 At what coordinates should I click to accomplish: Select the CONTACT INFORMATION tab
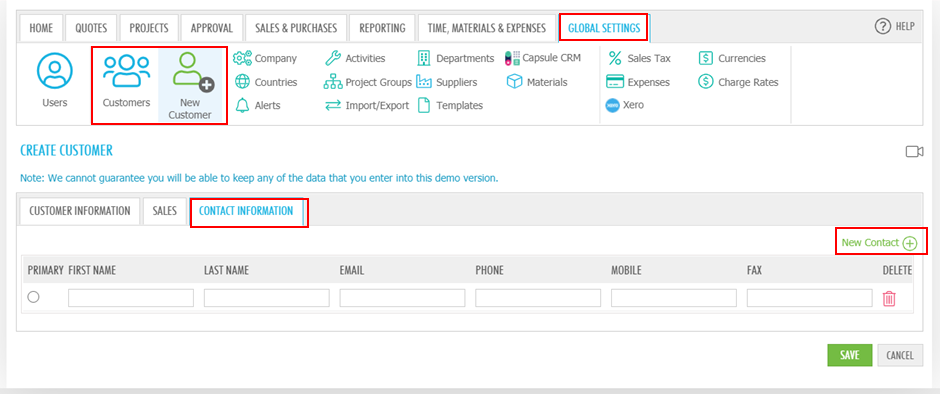(246, 211)
